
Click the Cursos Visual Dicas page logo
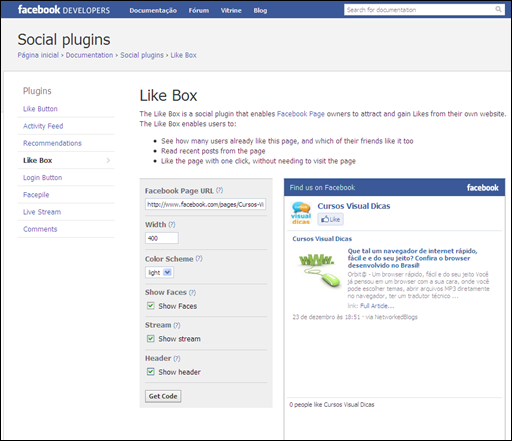pos(301,213)
